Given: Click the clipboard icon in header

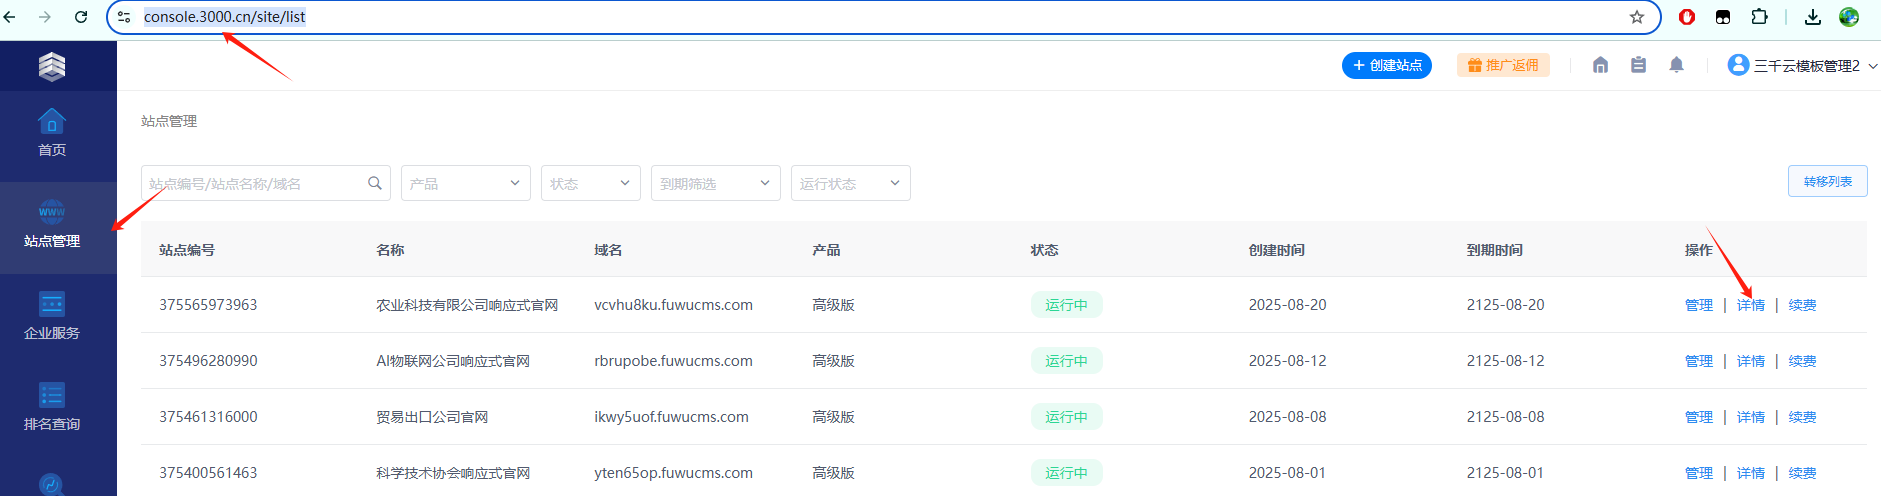Looking at the screenshot, I should tap(1638, 65).
